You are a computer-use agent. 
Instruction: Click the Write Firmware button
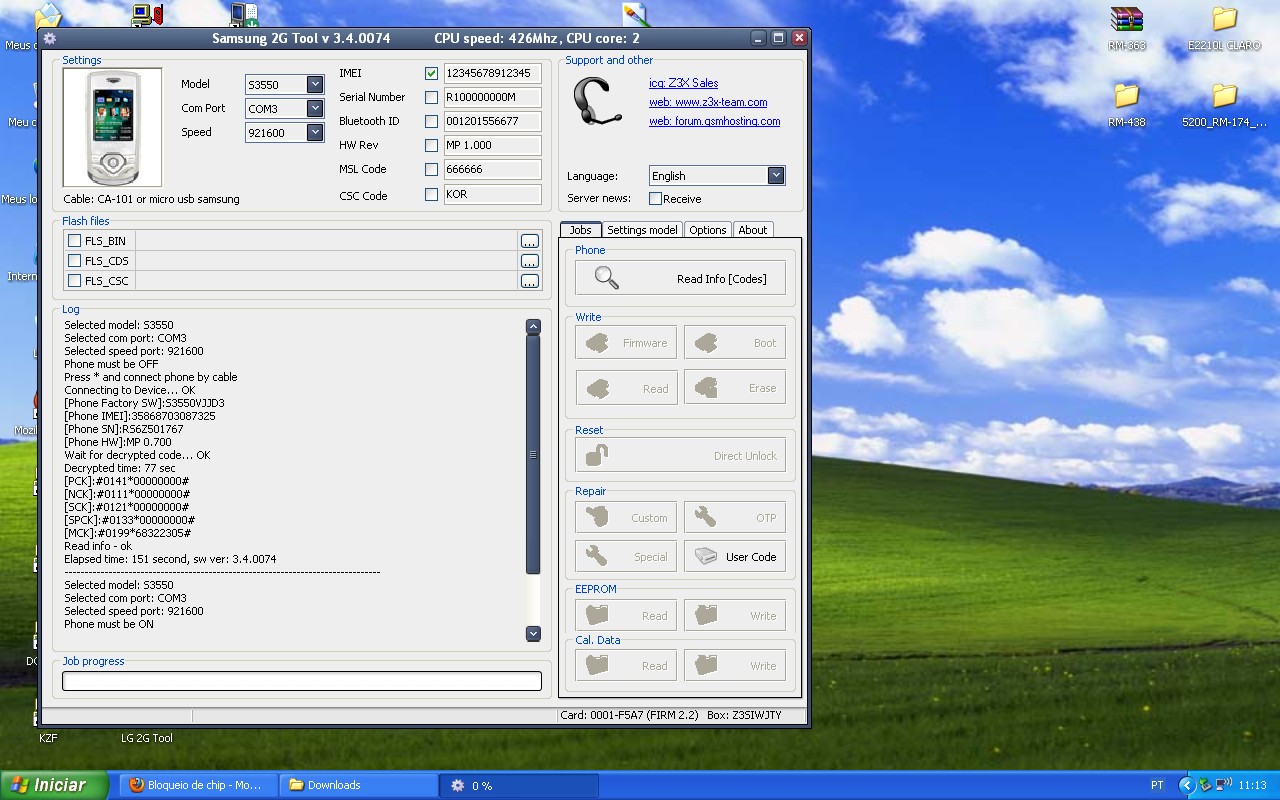[626, 343]
